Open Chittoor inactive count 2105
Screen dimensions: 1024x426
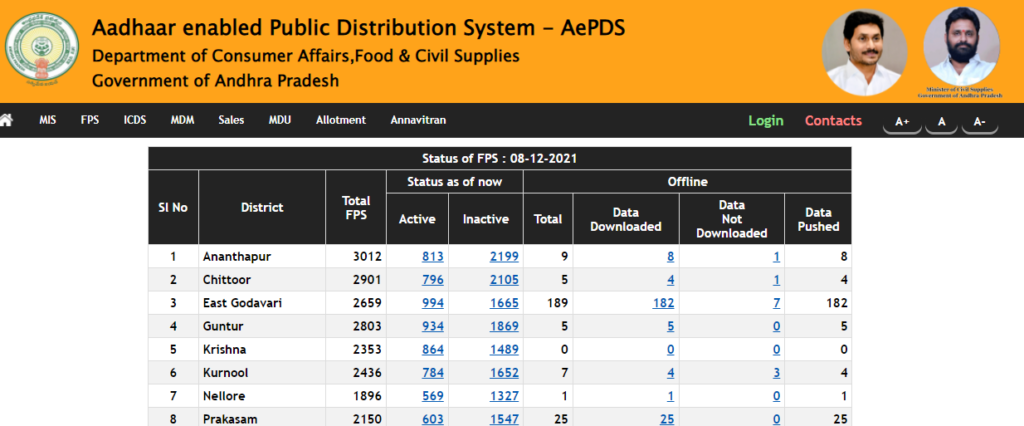coord(504,280)
